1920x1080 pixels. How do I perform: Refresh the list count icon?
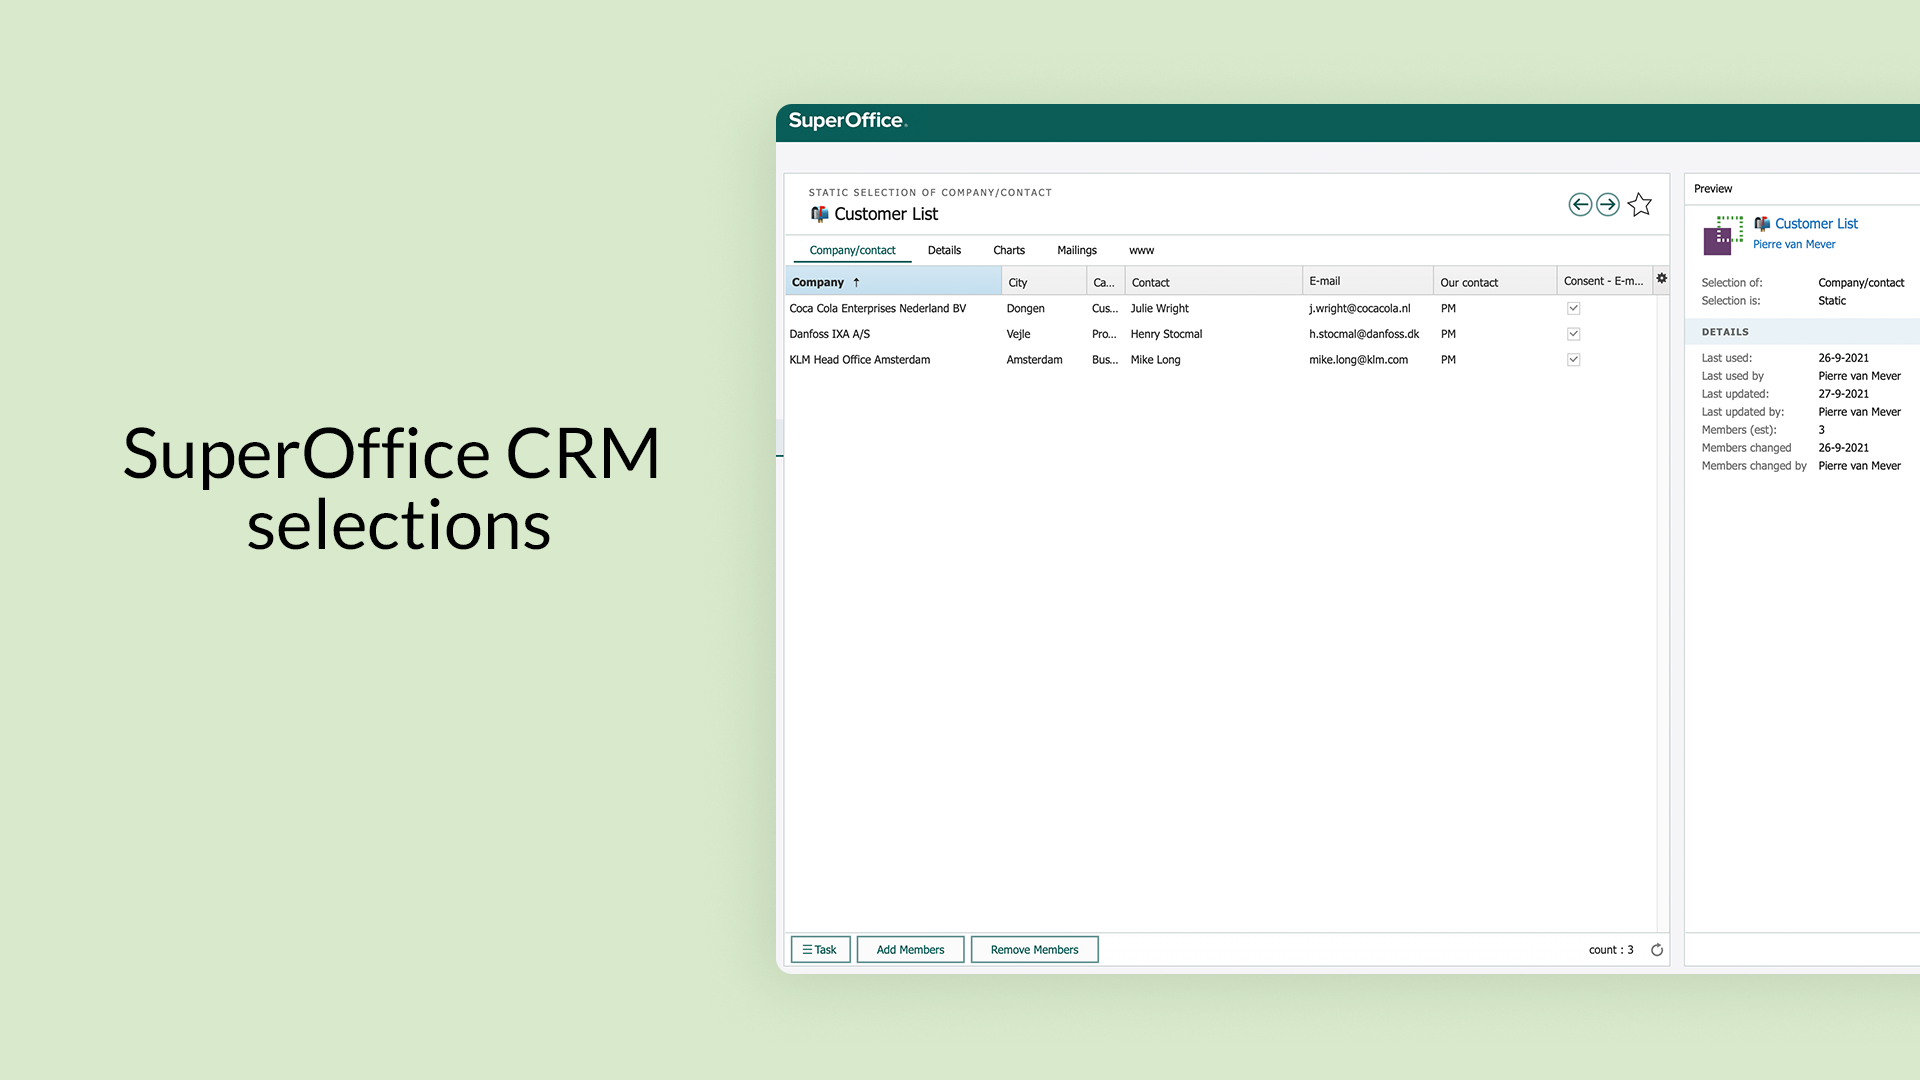(1657, 950)
